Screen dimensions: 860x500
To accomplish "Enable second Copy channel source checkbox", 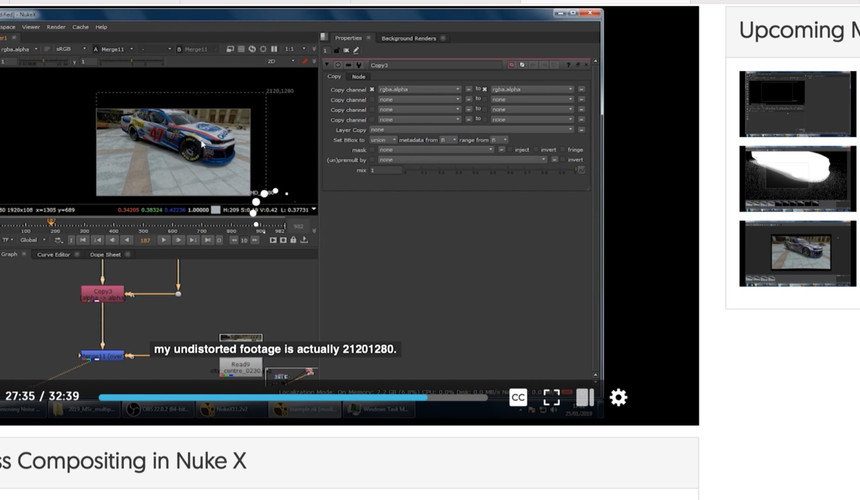I will pos(372,99).
